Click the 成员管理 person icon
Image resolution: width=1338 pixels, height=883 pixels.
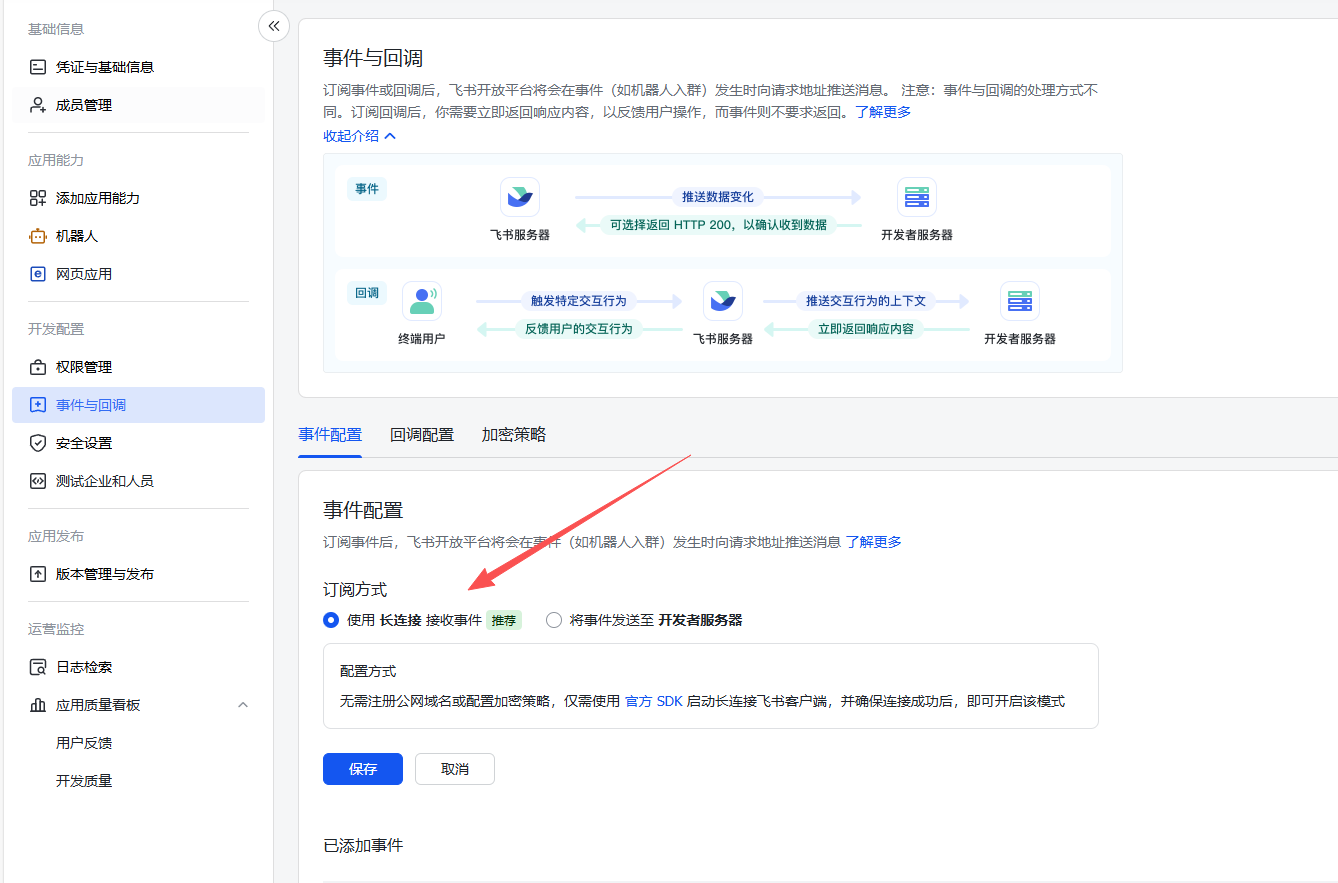[38, 105]
